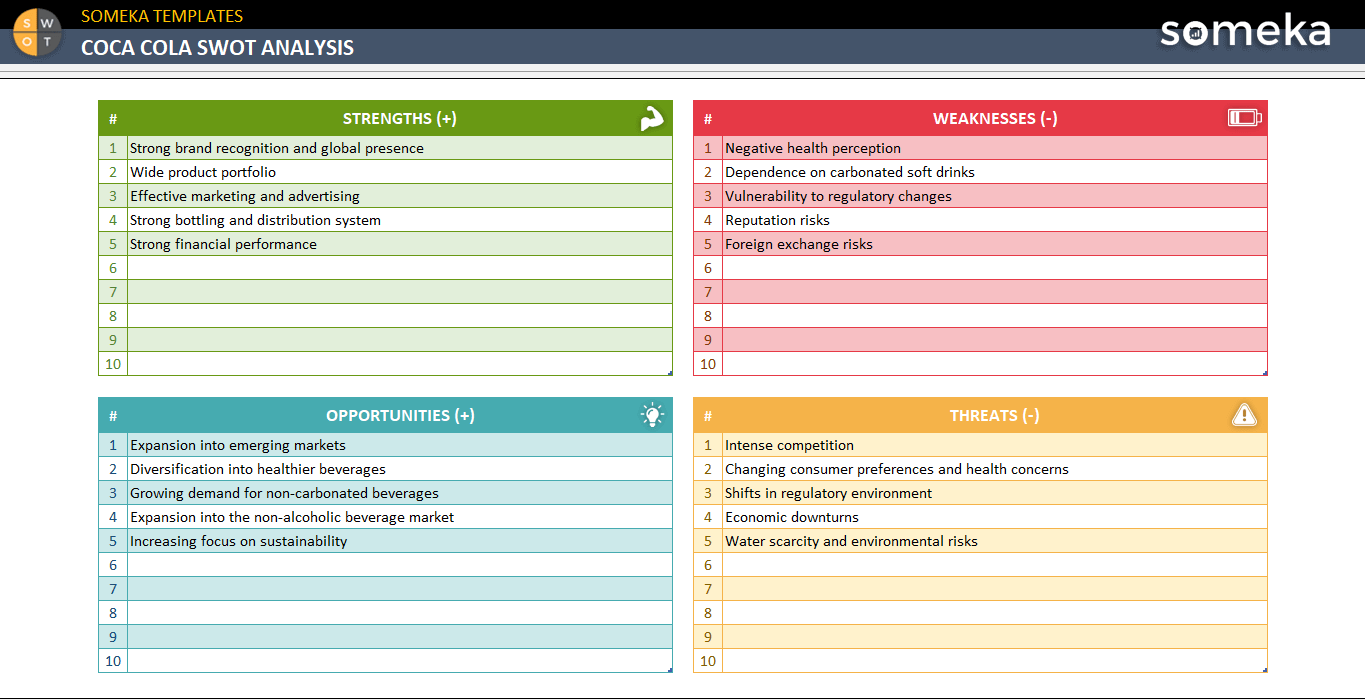
Task: Select 'Economic downturns' cell
Action: (x=995, y=517)
